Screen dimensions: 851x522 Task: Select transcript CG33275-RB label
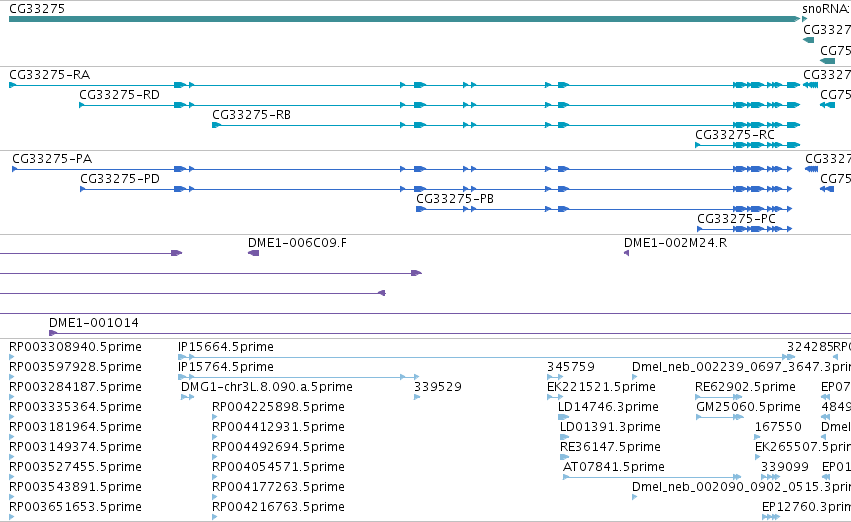coord(251,114)
